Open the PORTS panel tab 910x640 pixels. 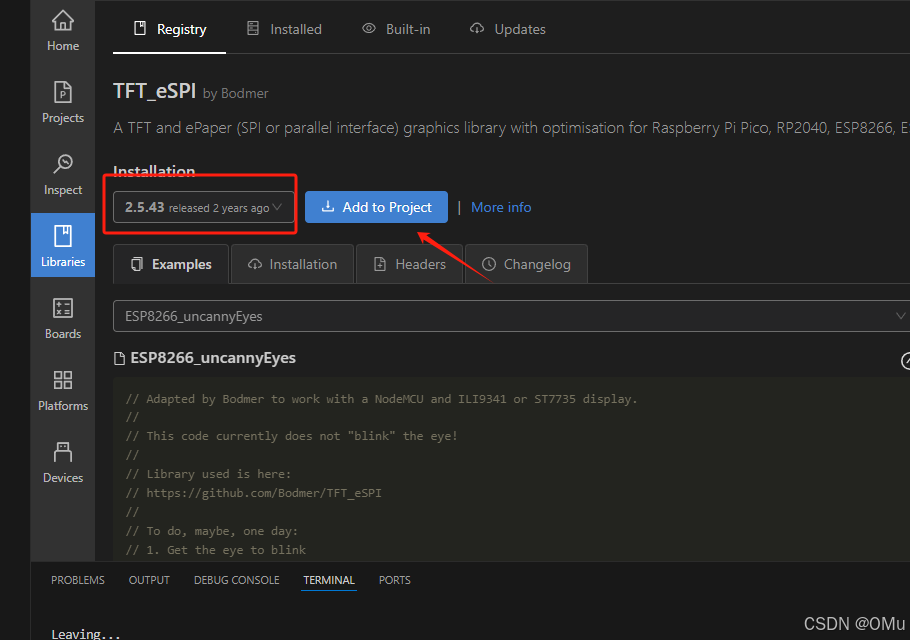395,580
